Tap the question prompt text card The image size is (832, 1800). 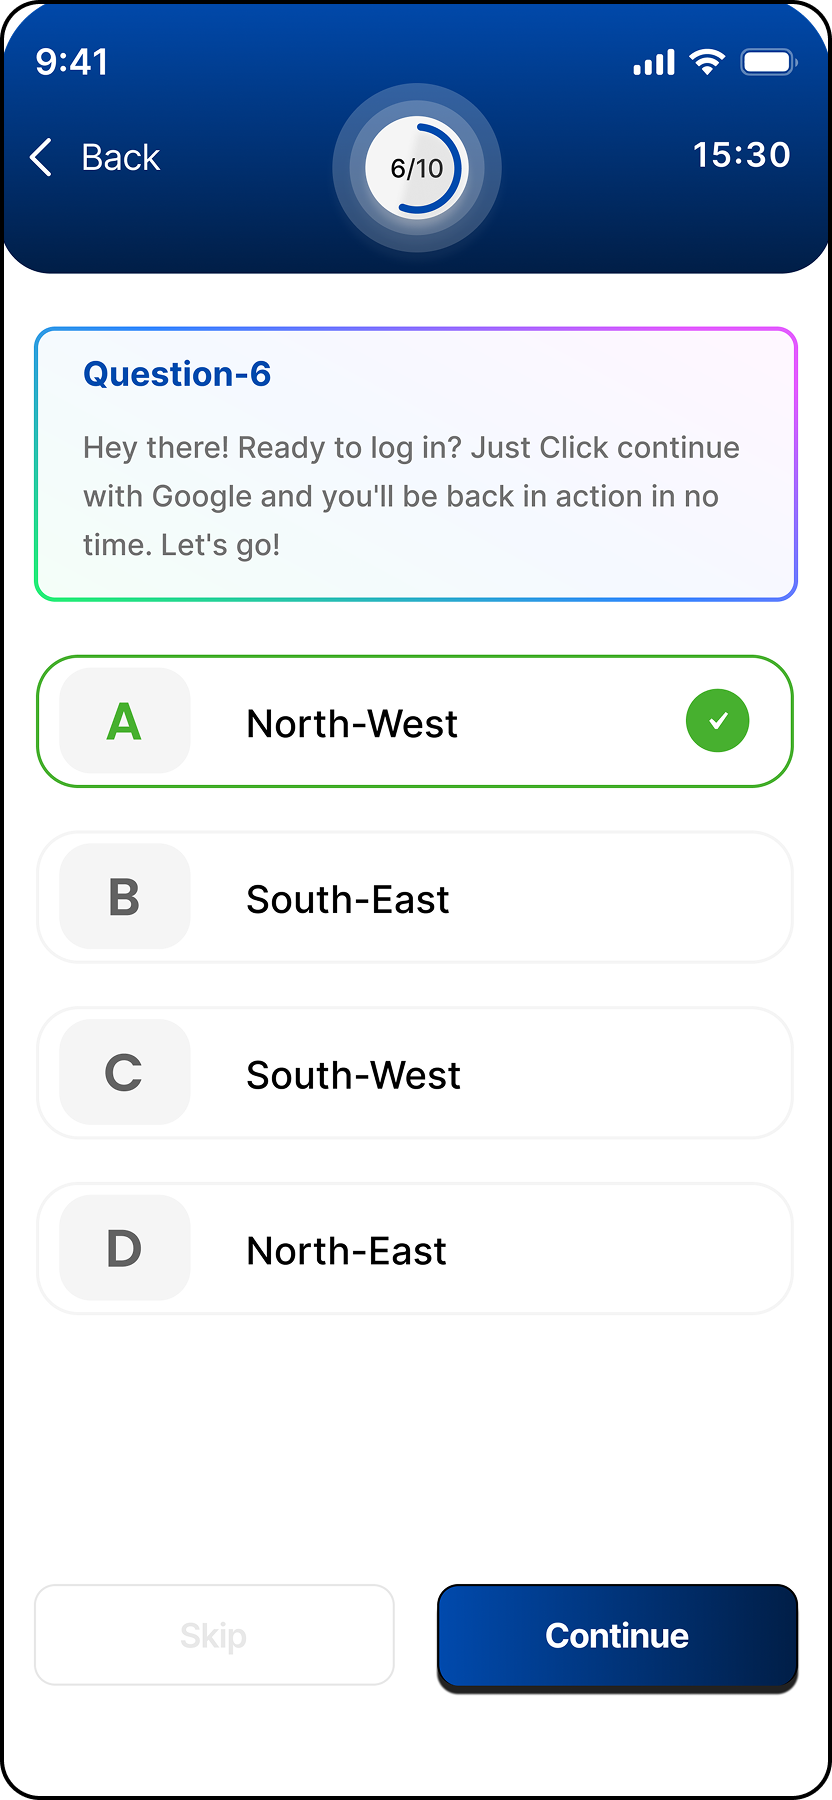pyautogui.click(x=416, y=464)
